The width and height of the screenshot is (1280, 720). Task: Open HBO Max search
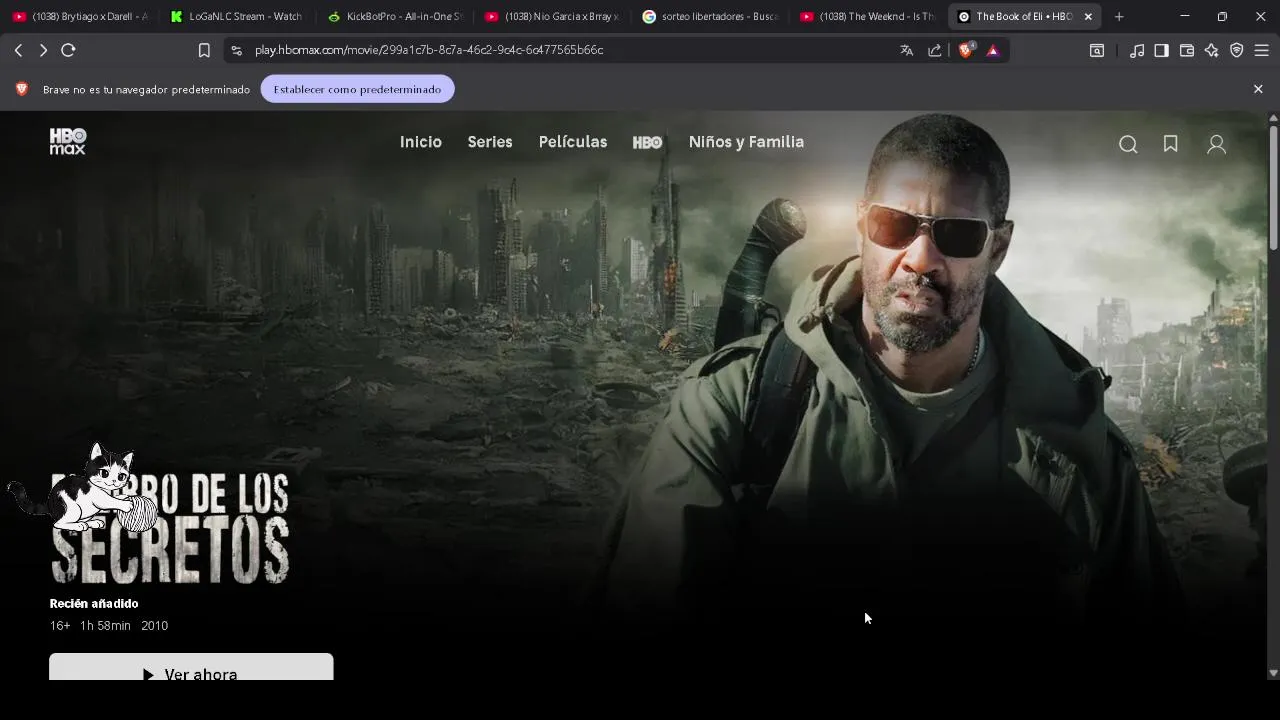coord(1128,144)
